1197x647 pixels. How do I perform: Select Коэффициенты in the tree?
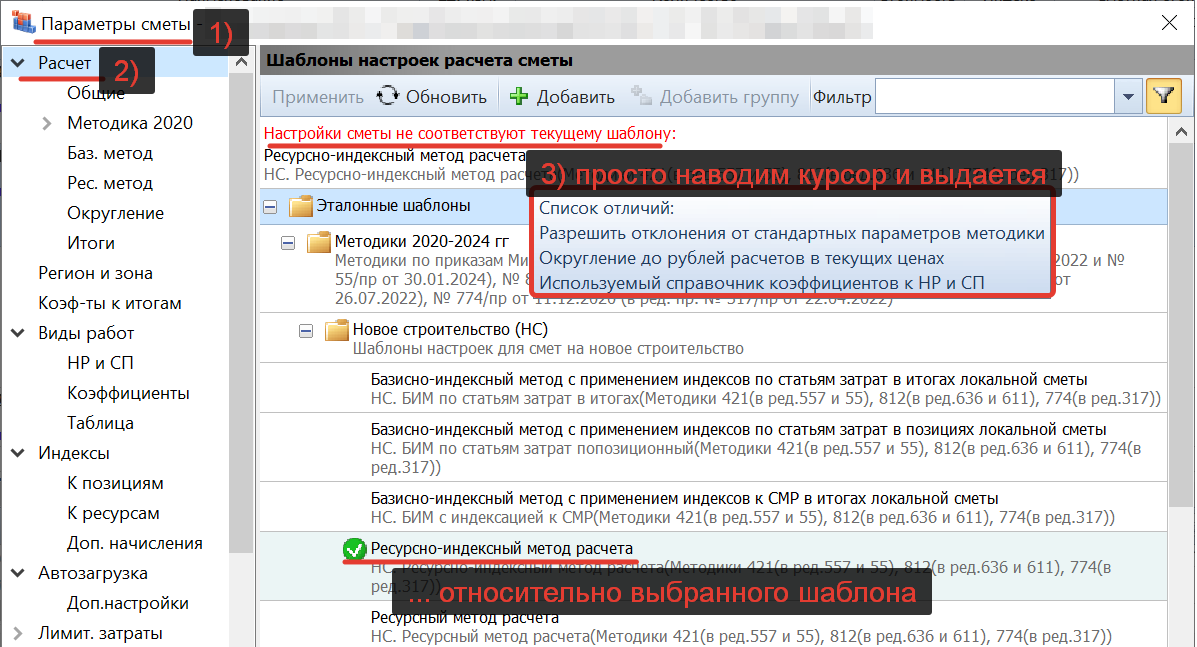coord(128,393)
